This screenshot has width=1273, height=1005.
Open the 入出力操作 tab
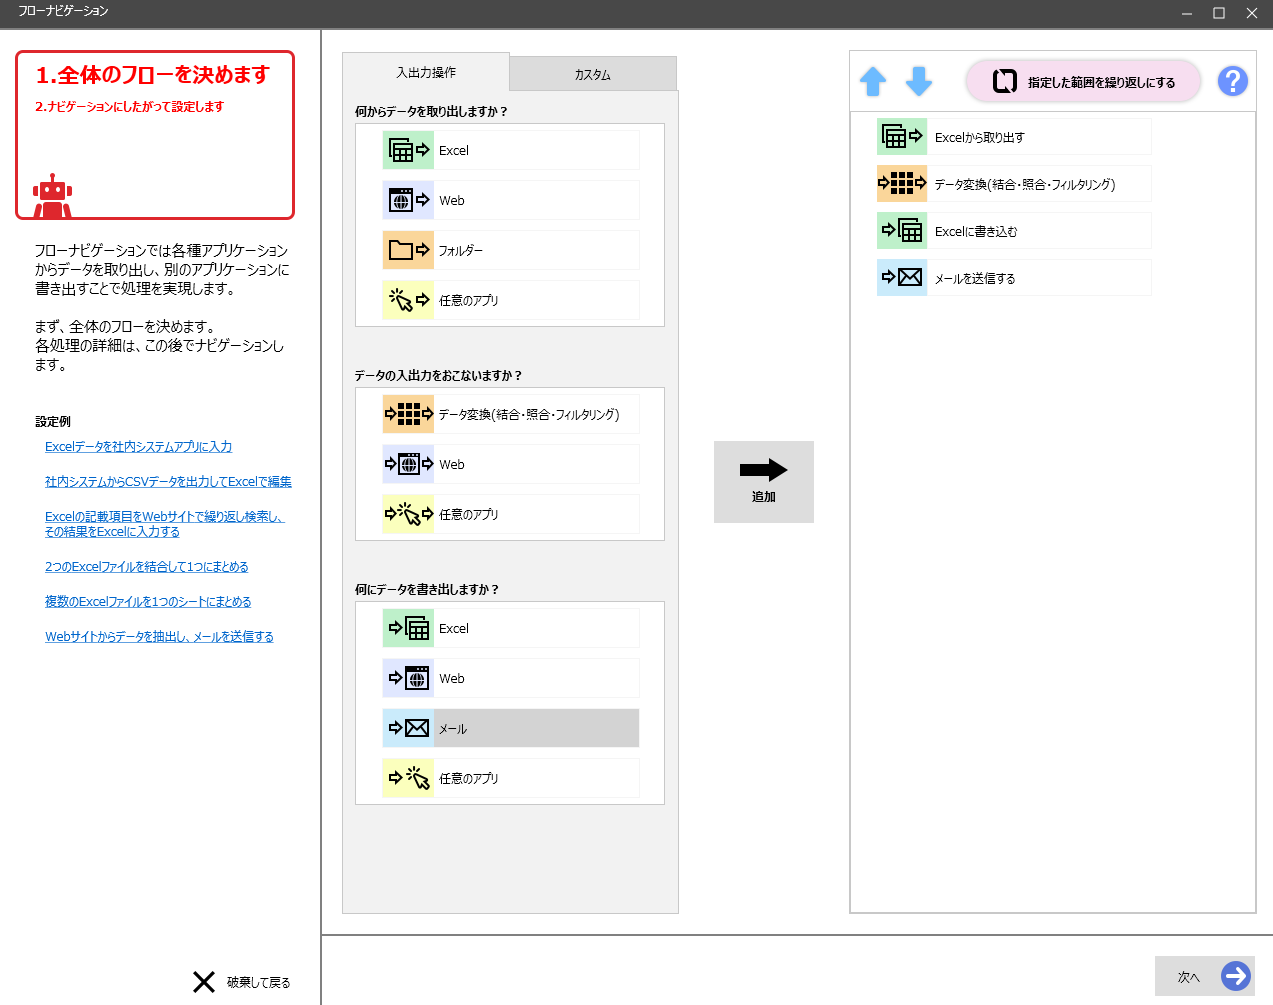pyautogui.click(x=426, y=73)
